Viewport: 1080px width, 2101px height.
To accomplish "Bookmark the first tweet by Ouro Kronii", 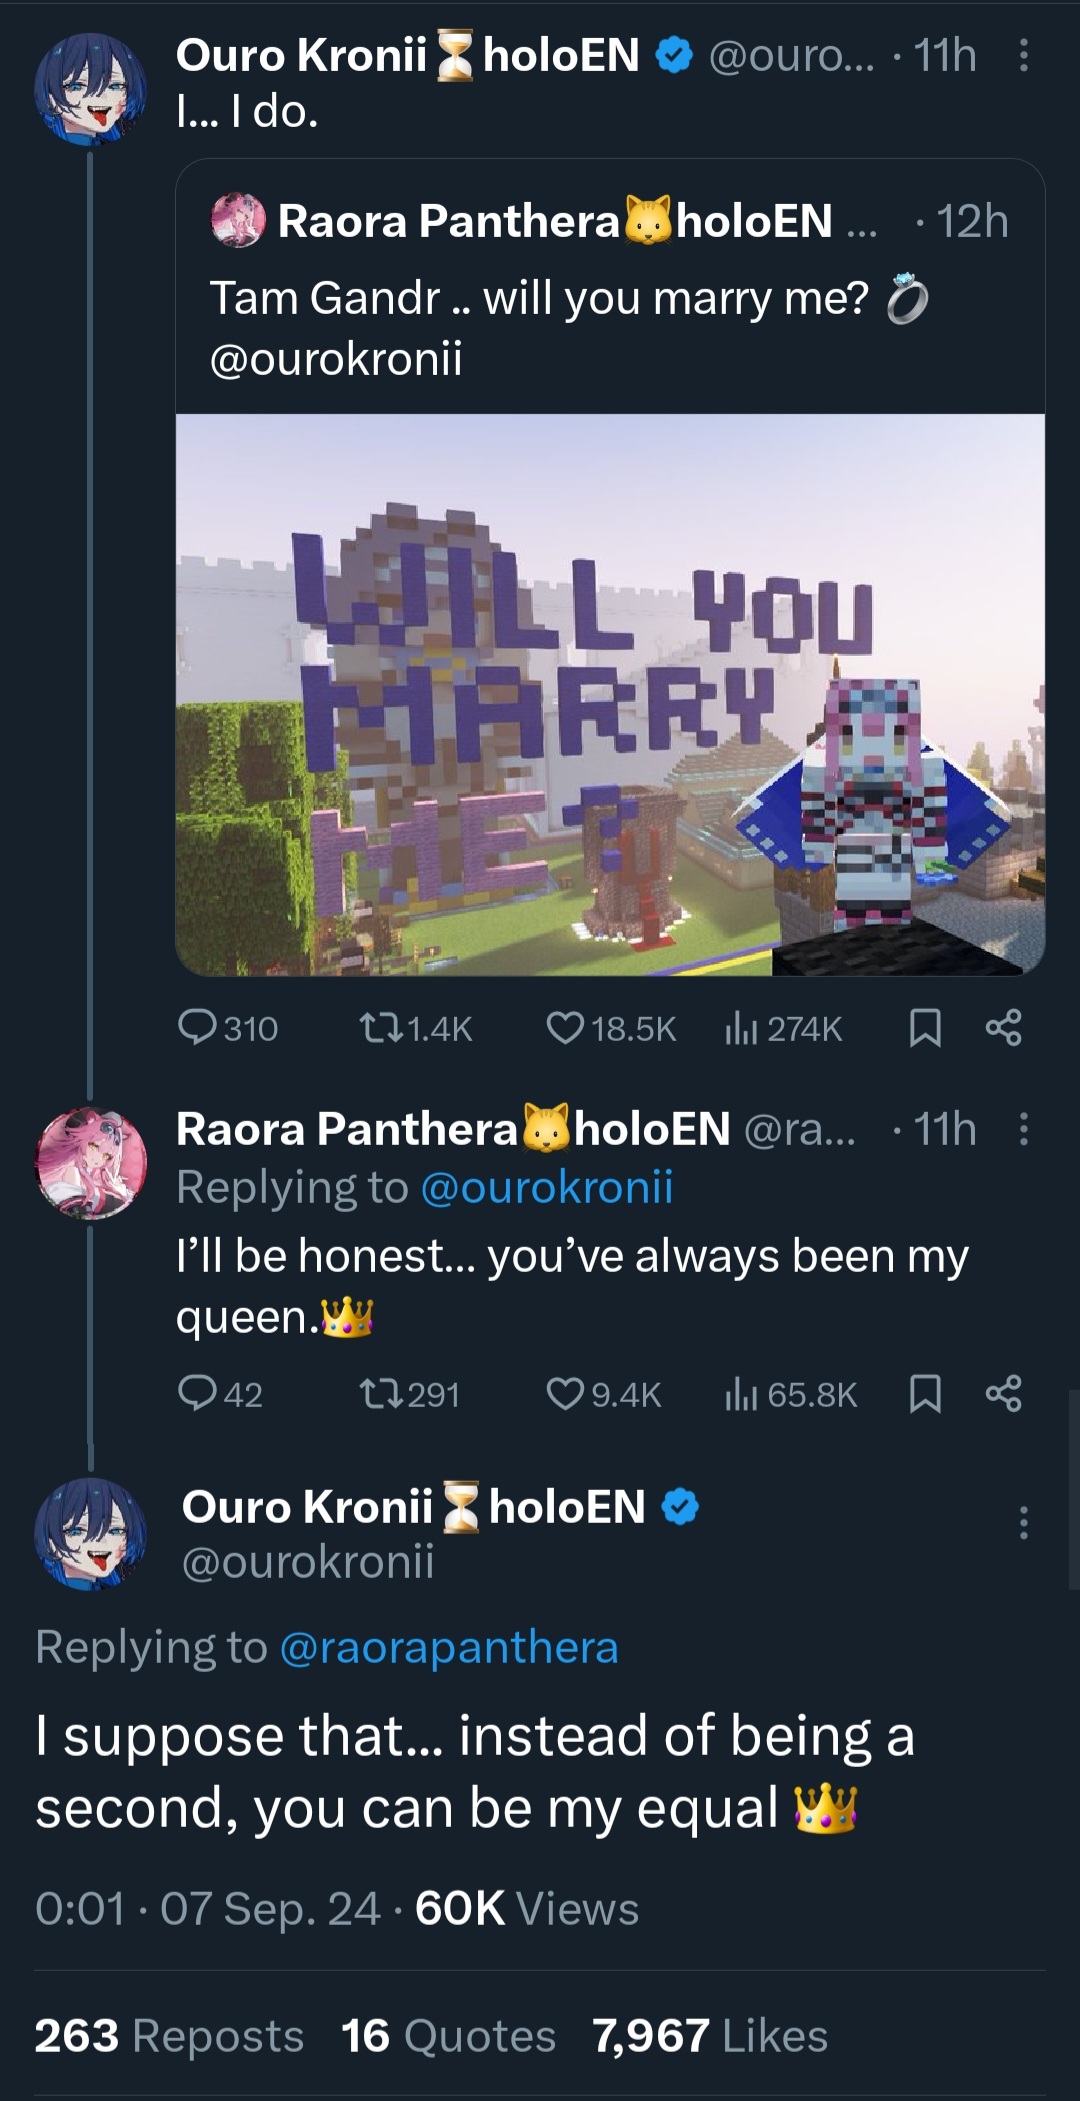I will pos(925,1028).
